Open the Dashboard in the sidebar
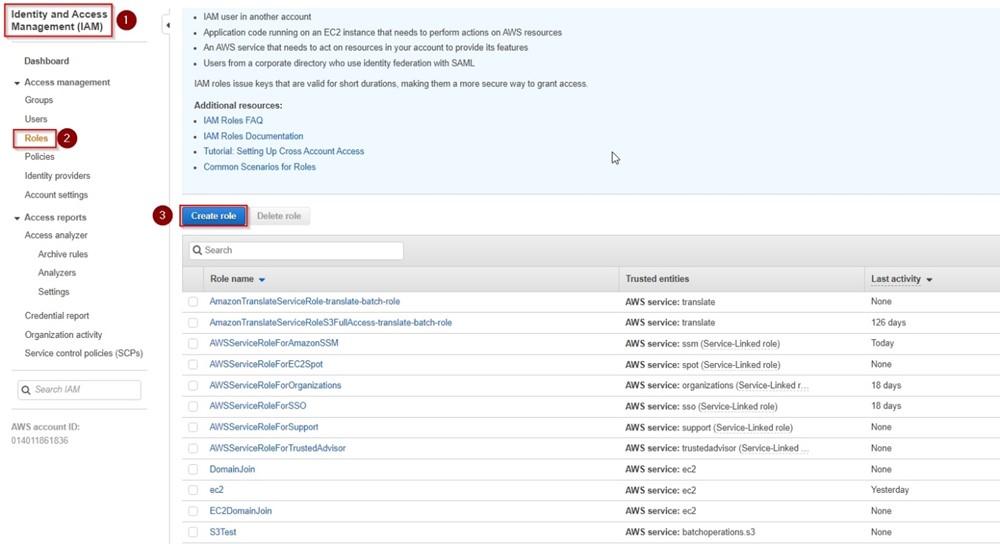1000x544 pixels. [x=47, y=61]
